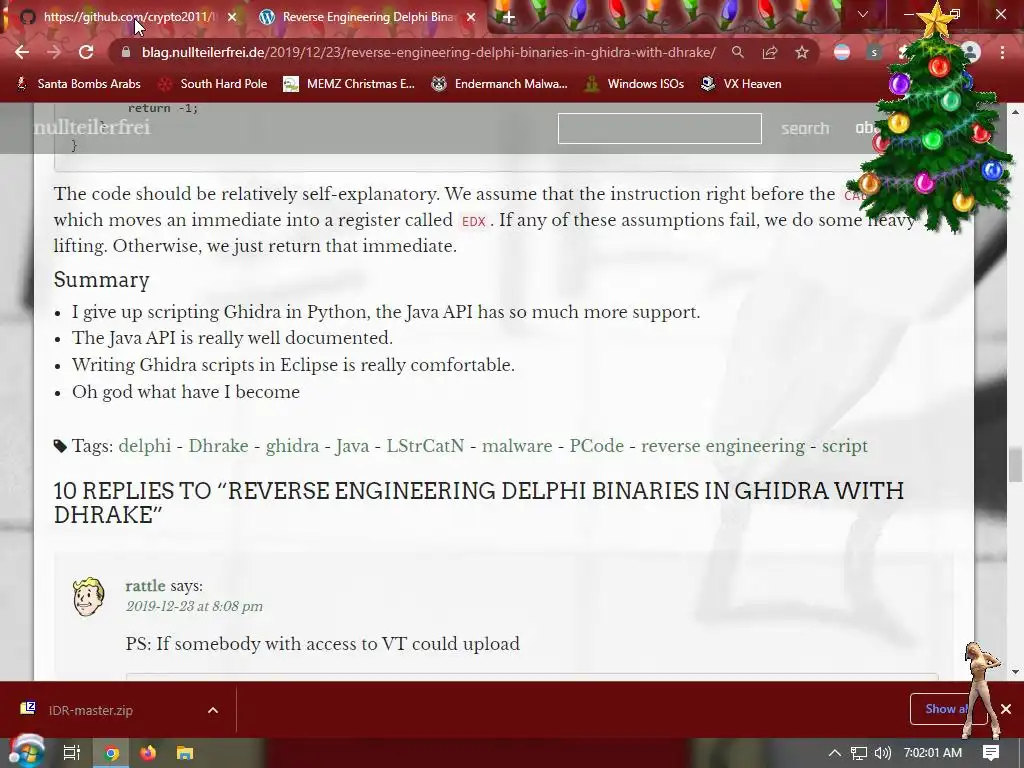Click the EDX inline code text
The height and width of the screenshot is (768, 1024).
473,221
